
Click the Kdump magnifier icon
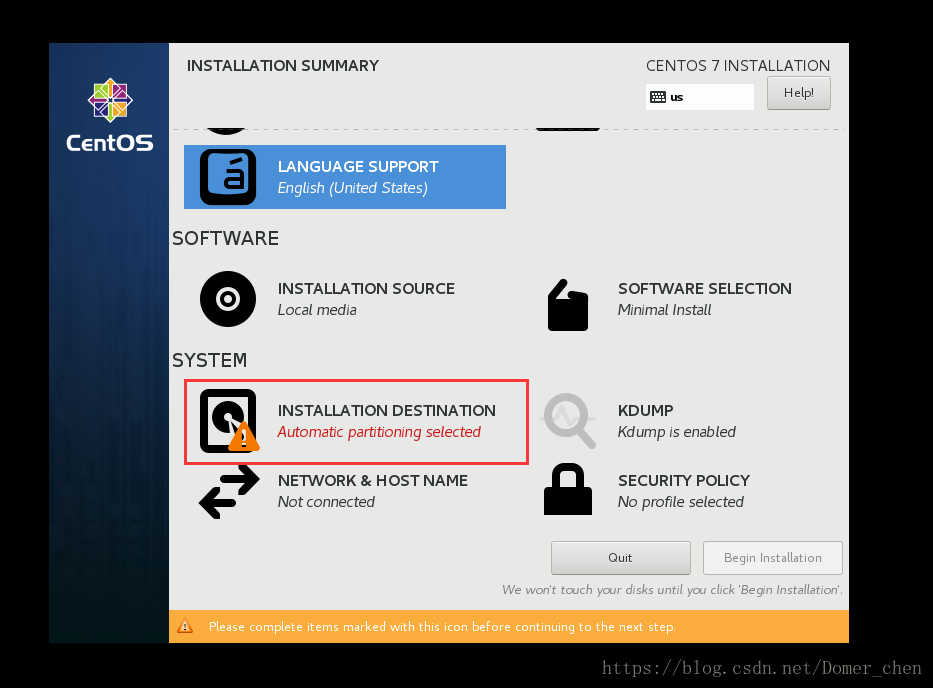point(568,421)
